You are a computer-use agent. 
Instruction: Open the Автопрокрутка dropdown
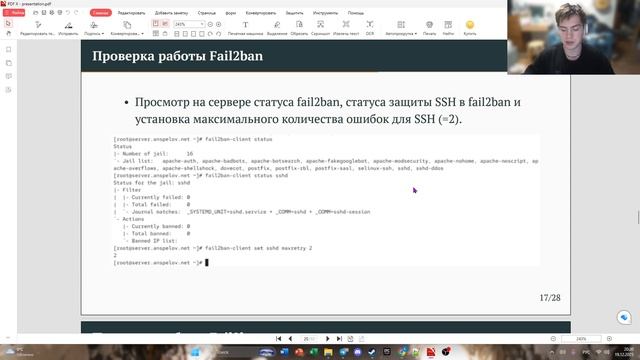[401, 28]
